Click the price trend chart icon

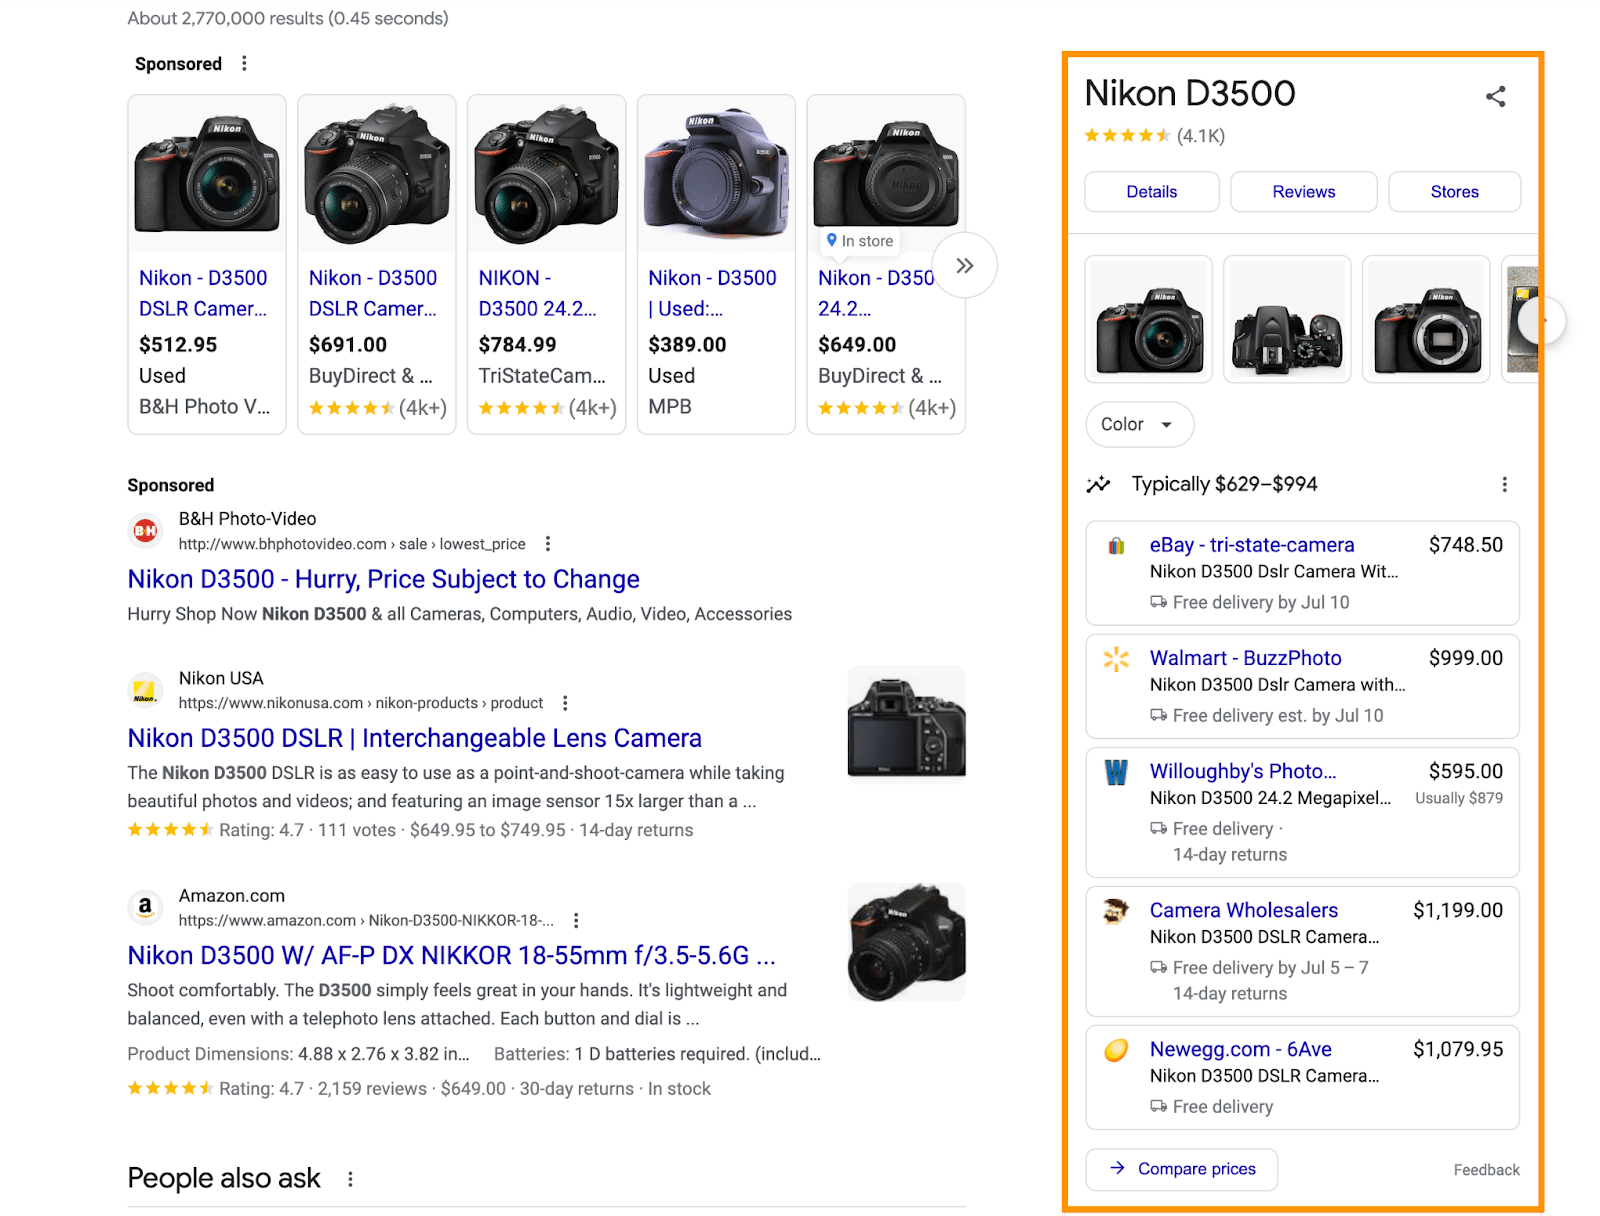1098,485
